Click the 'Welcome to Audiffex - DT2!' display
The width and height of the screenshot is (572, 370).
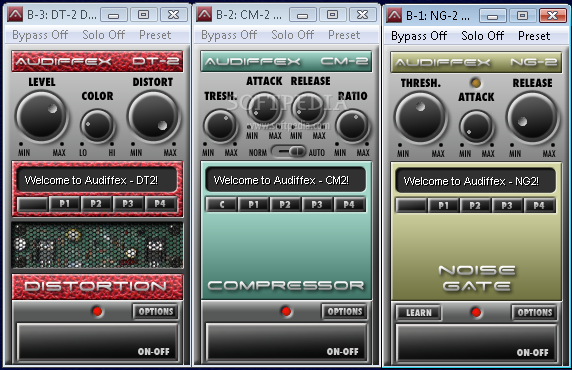tap(97, 180)
